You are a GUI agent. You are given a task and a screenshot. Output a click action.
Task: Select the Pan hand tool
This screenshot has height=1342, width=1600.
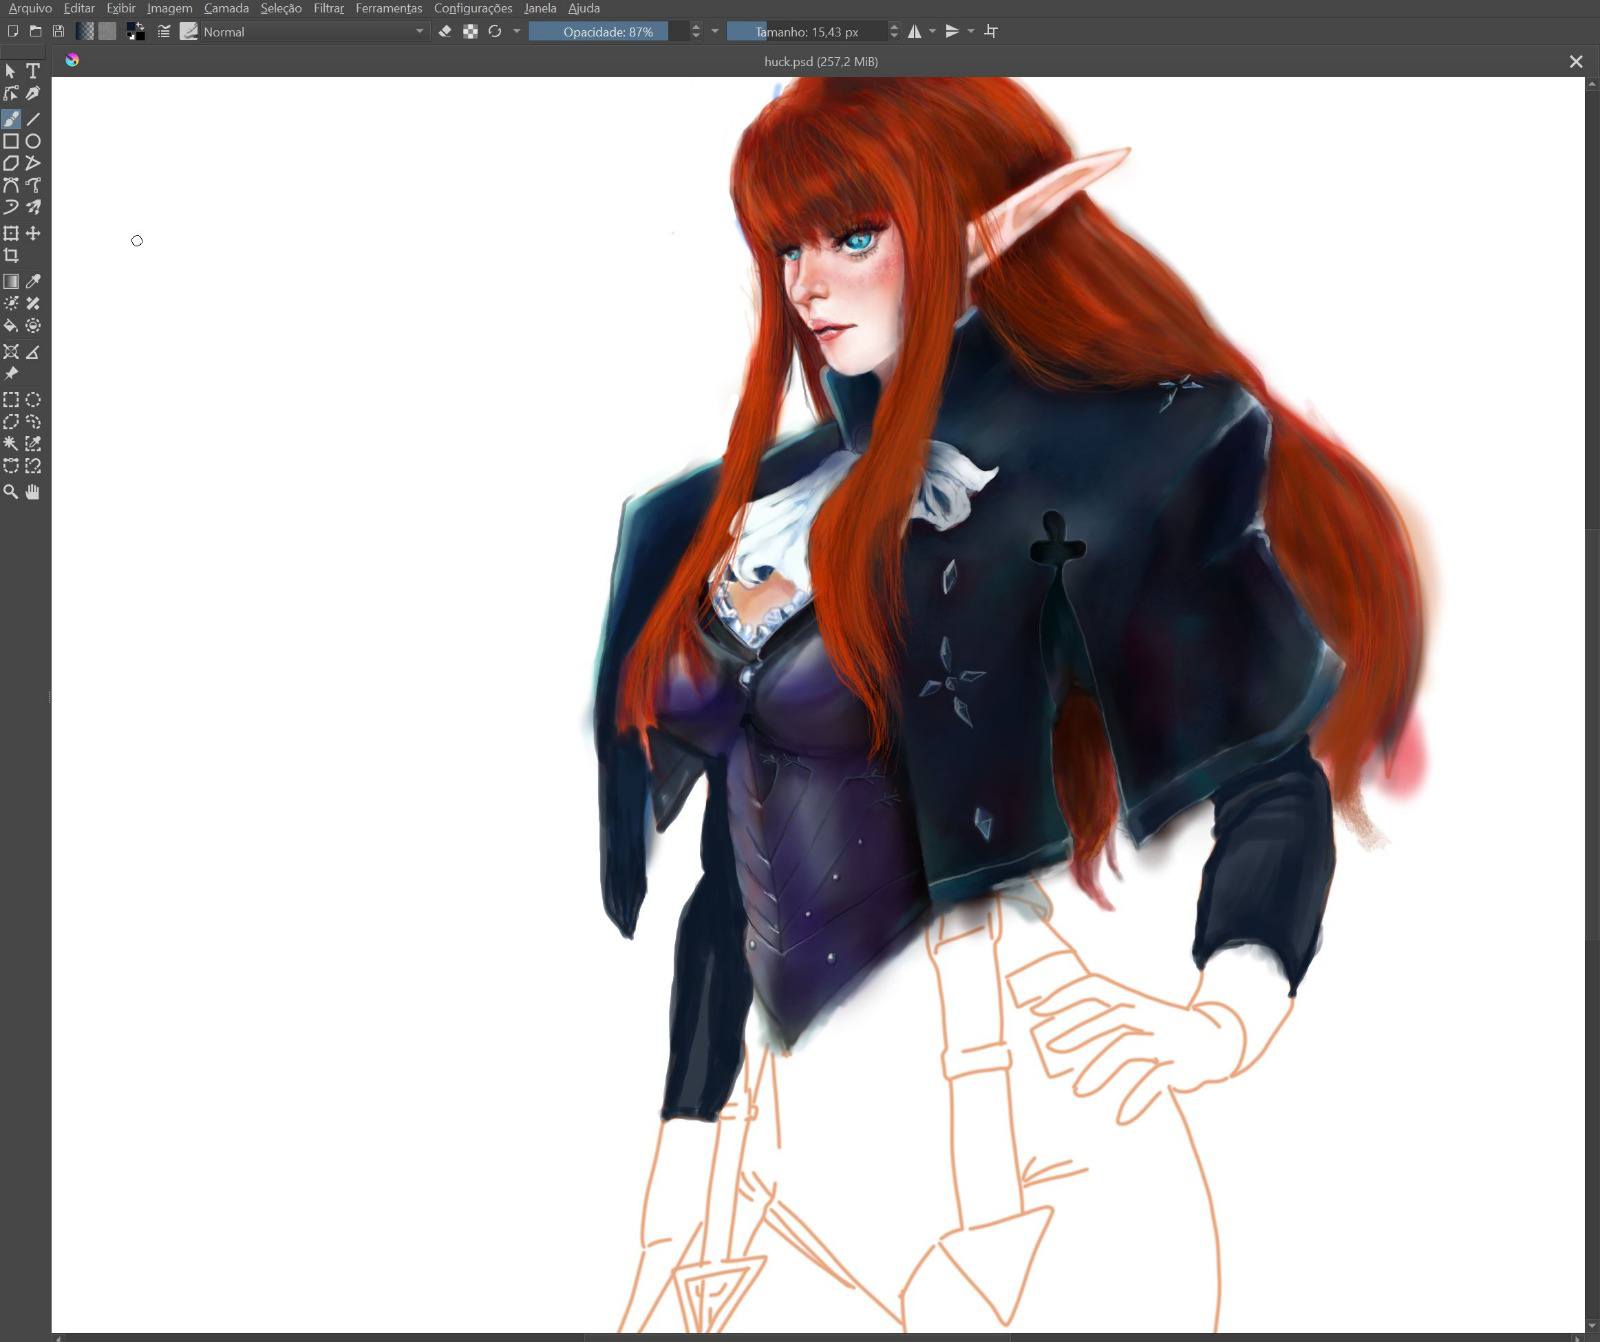point(33,492)
